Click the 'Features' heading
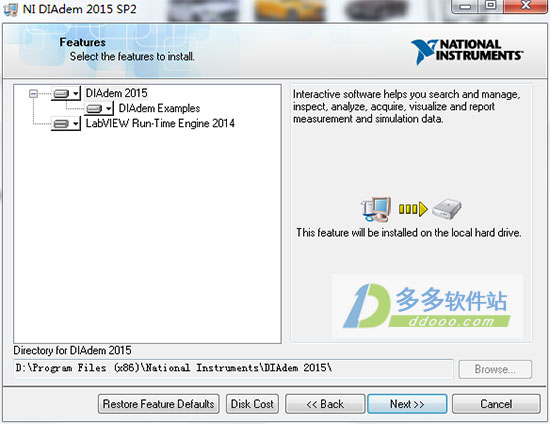This screenshot has height=424, width=550. (x=82, y=42)
